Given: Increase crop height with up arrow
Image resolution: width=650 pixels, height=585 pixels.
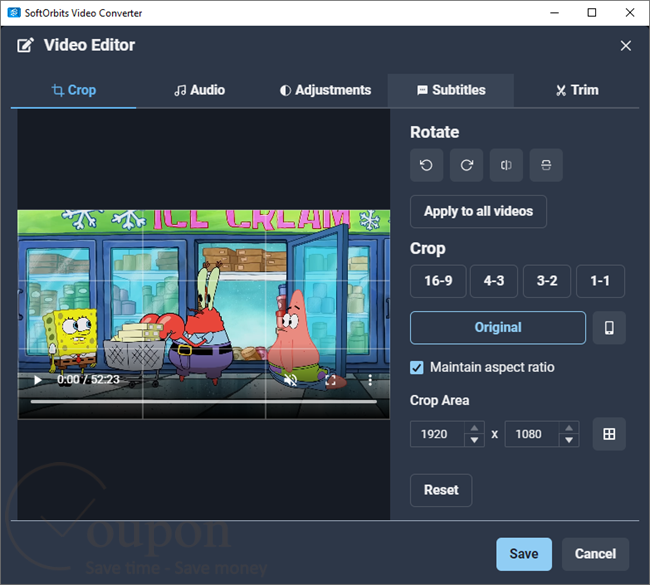Looking at the screenshot, I should click(x=569, y=428).
